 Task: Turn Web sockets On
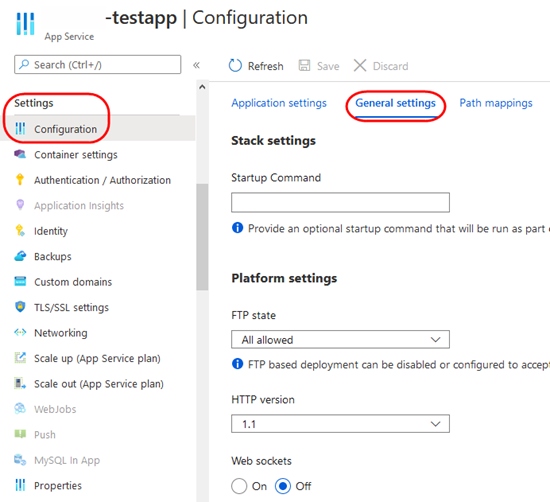[x=239, y=486]
